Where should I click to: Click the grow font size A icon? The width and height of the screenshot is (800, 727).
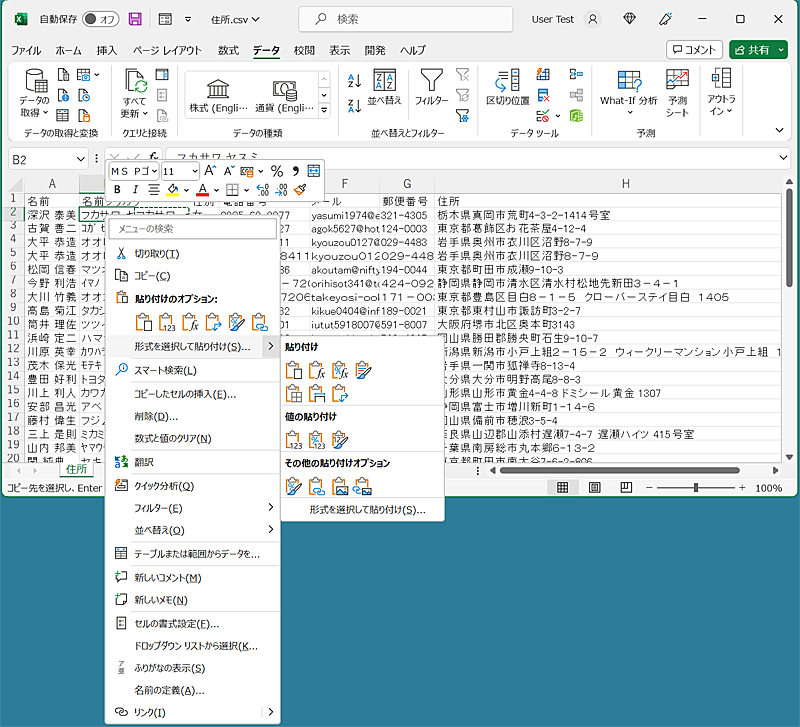(x=210, y=171)
